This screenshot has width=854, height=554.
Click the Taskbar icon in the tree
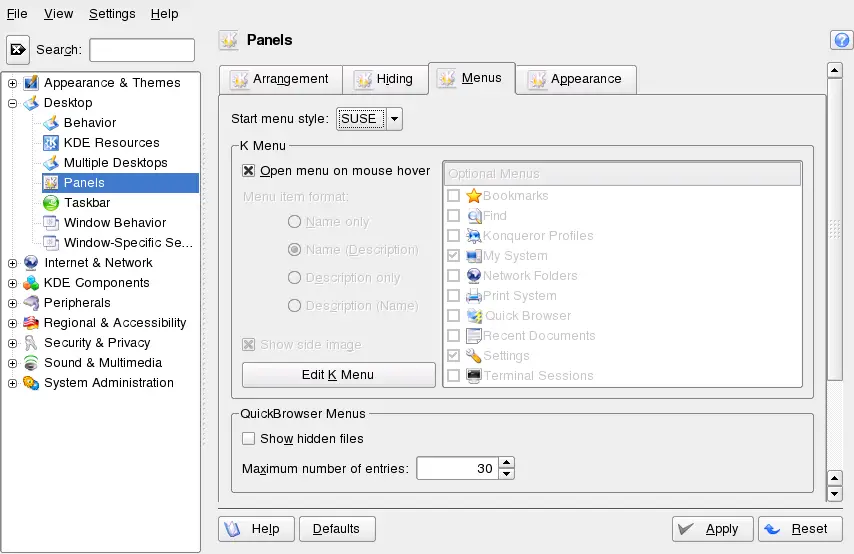(51, 203)
